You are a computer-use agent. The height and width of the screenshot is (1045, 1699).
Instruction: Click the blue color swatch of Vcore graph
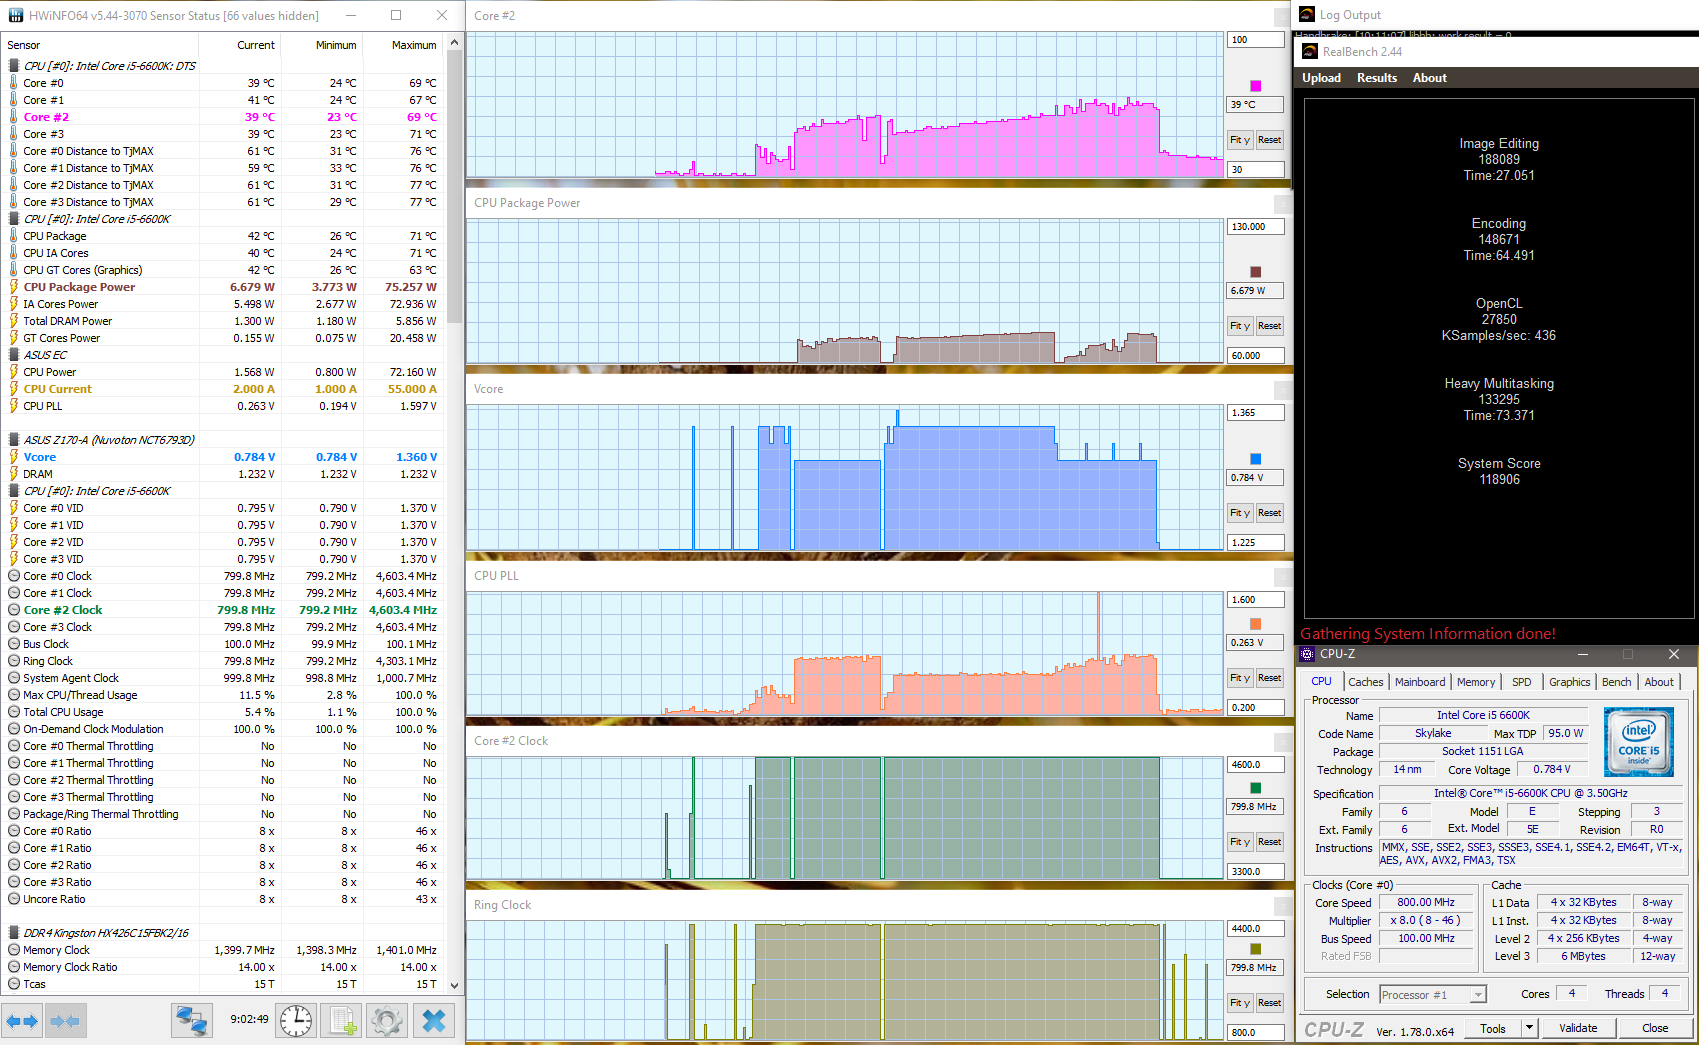pos(1256,459)
